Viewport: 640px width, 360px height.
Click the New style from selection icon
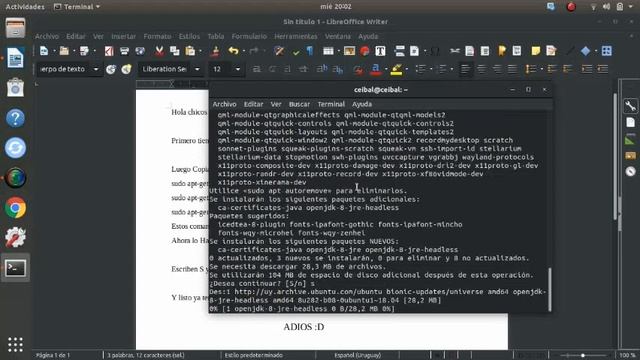pos(127,69)
